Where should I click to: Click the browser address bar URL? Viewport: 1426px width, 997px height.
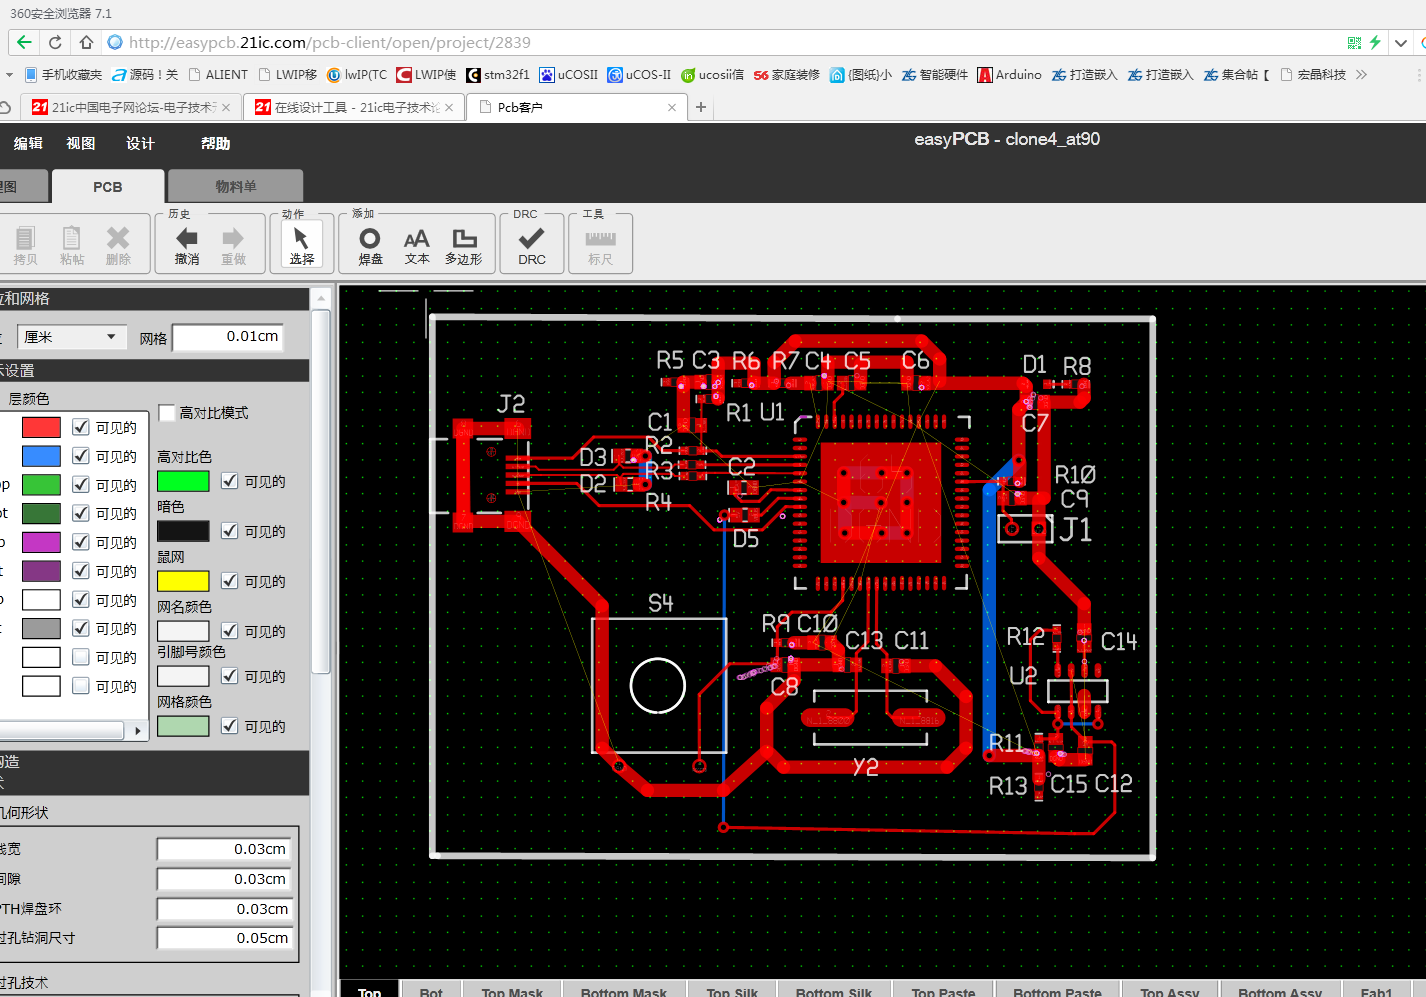(330, 42)
